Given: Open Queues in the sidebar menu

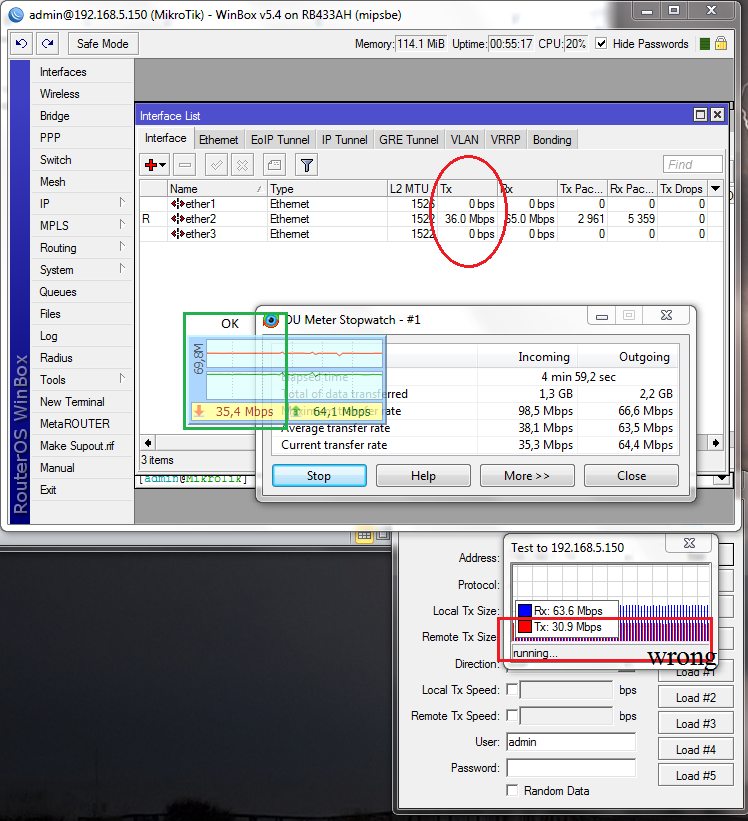Looking at the screenshot, I should point(58,292).
